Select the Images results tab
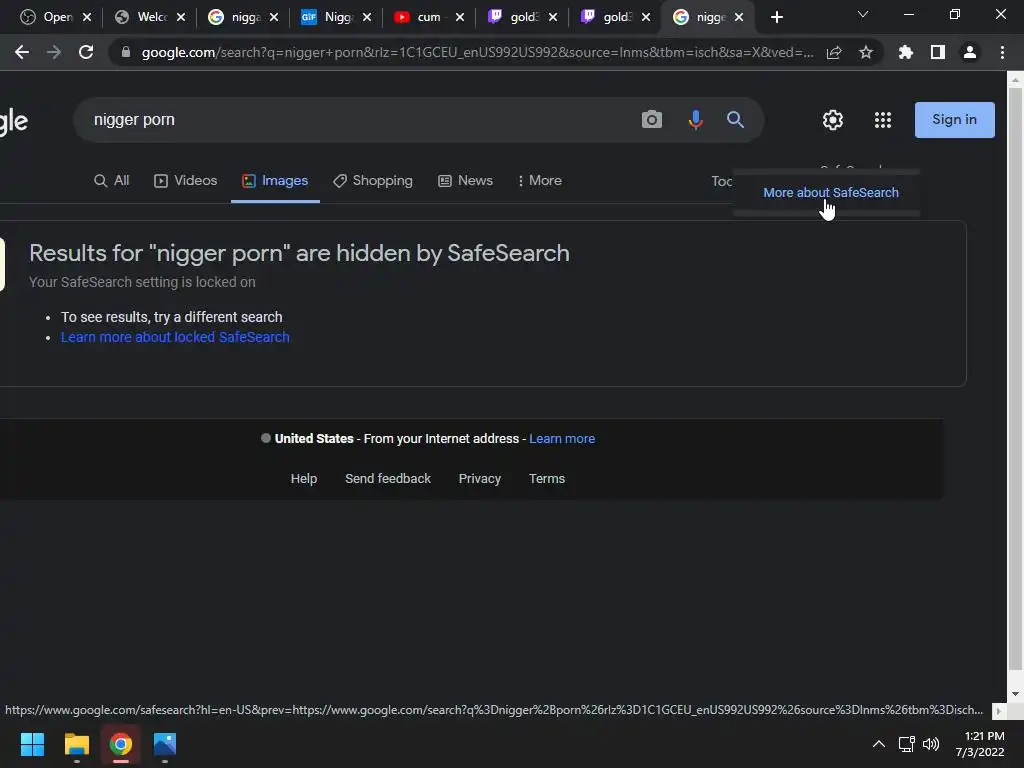Viewport: 1024px width, 768px height. 275,181
